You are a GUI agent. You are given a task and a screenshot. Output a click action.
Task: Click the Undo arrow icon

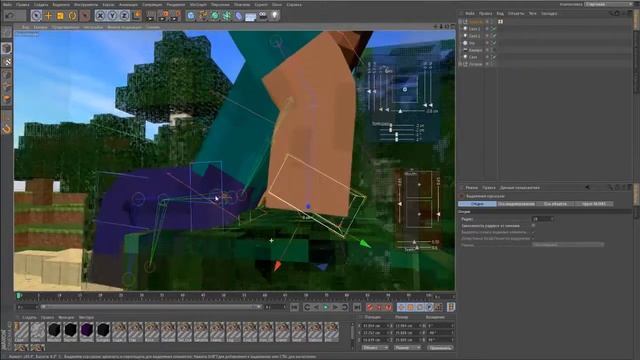click(9, 16)
